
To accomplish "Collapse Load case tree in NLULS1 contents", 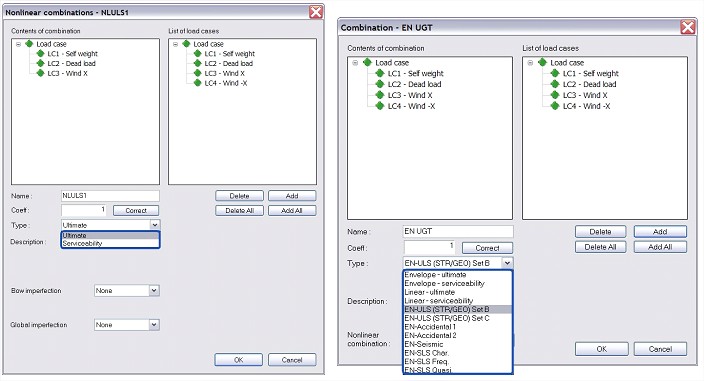I will point(18,44).
